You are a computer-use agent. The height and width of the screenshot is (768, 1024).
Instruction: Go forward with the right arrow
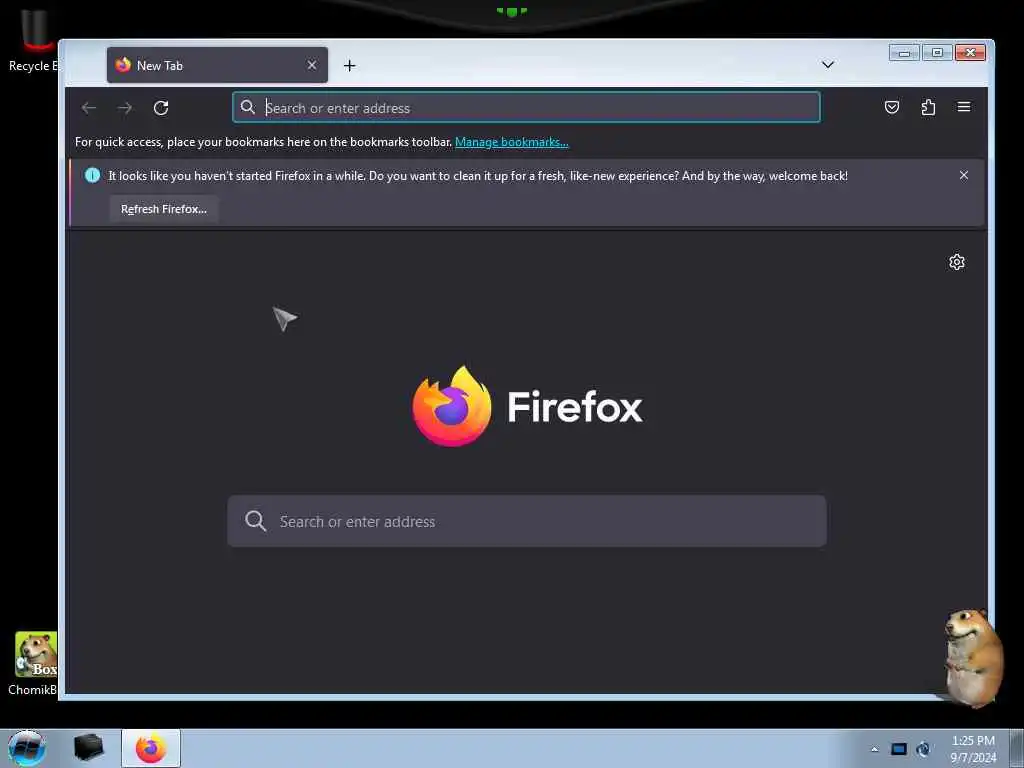(x=125, y=108)
